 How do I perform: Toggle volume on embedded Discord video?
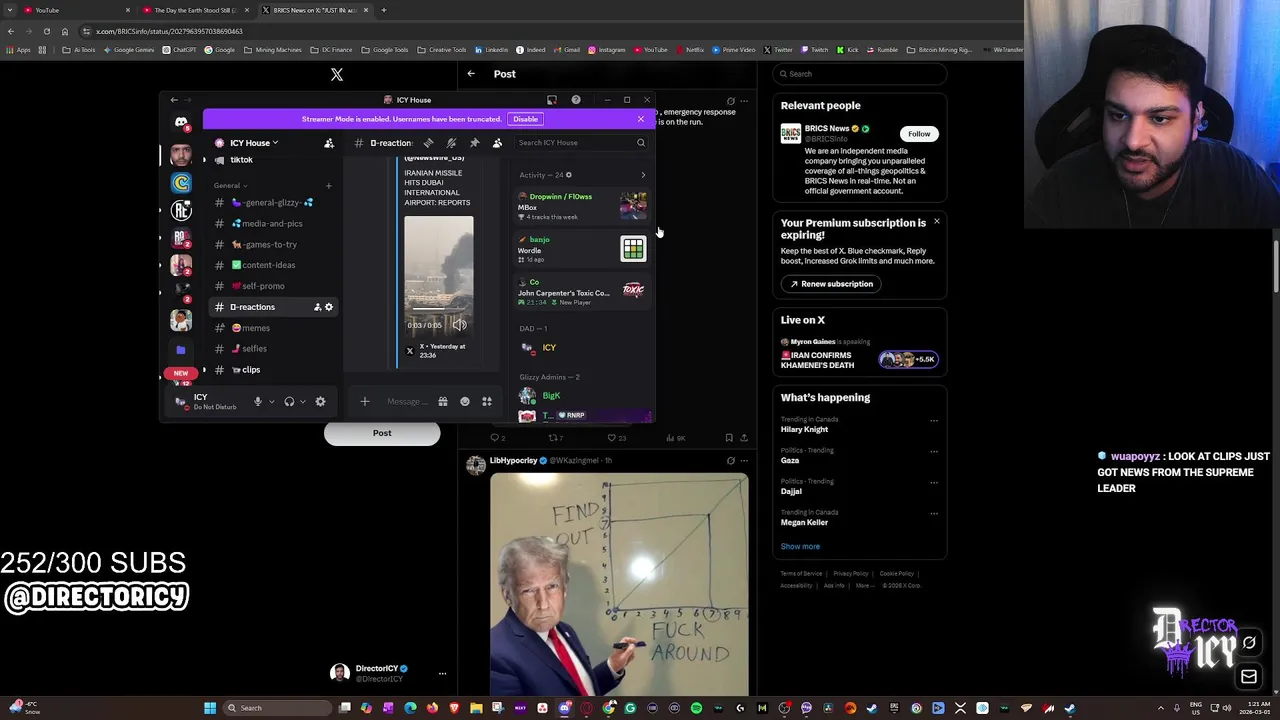(x=459, y=325)
